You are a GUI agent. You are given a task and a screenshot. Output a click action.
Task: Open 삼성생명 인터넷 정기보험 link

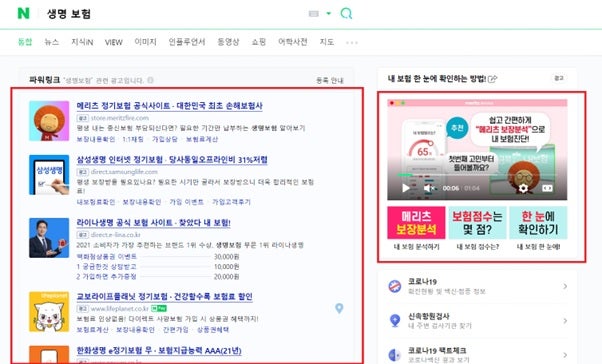point(172,159)
